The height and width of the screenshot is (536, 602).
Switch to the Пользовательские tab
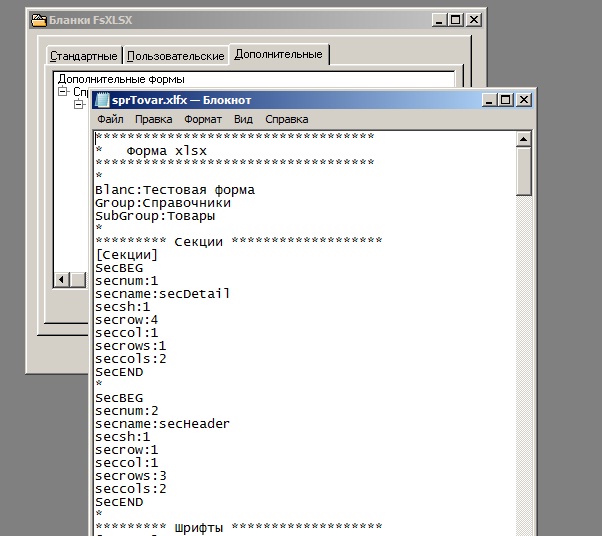tap(176, 55)
